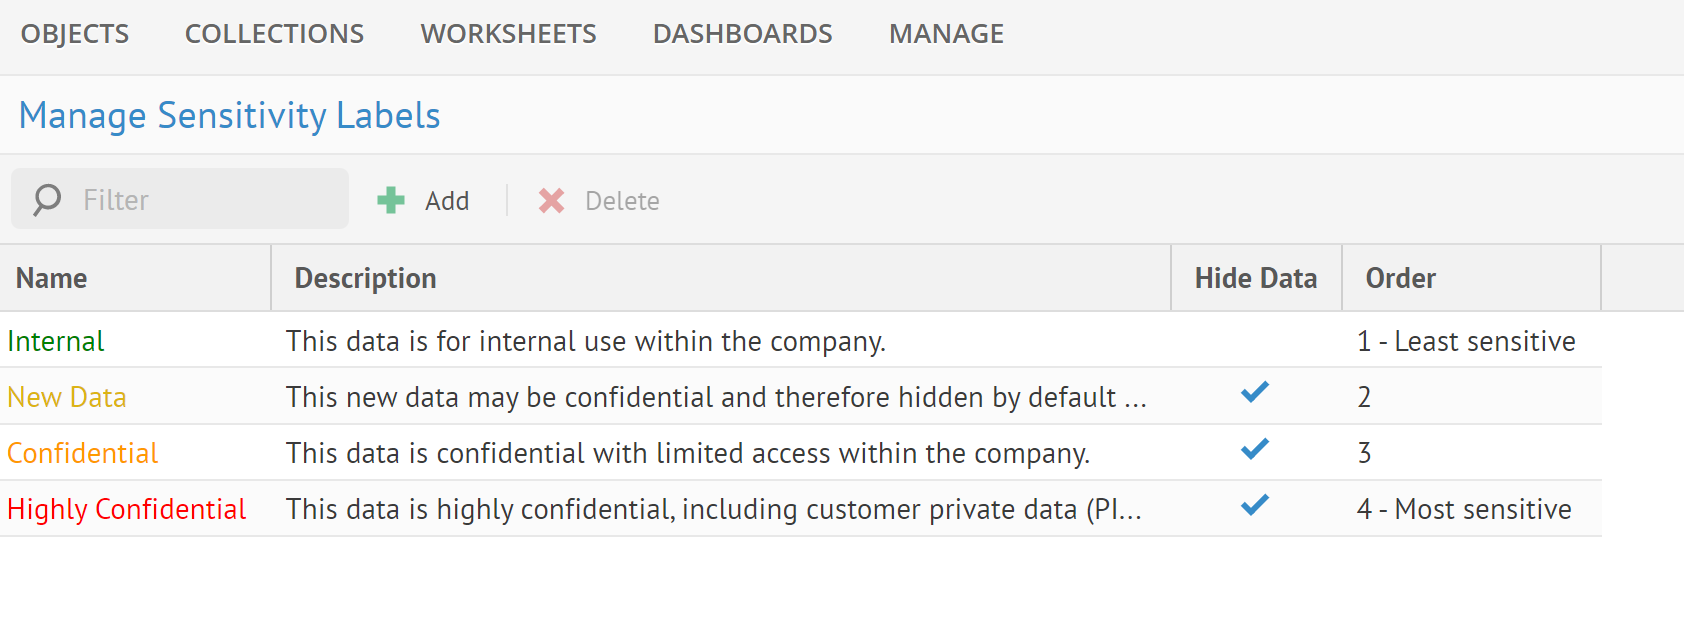The image size is (1684, 640).
Task: Click the green plus Add icon
Action: [391, 201]
